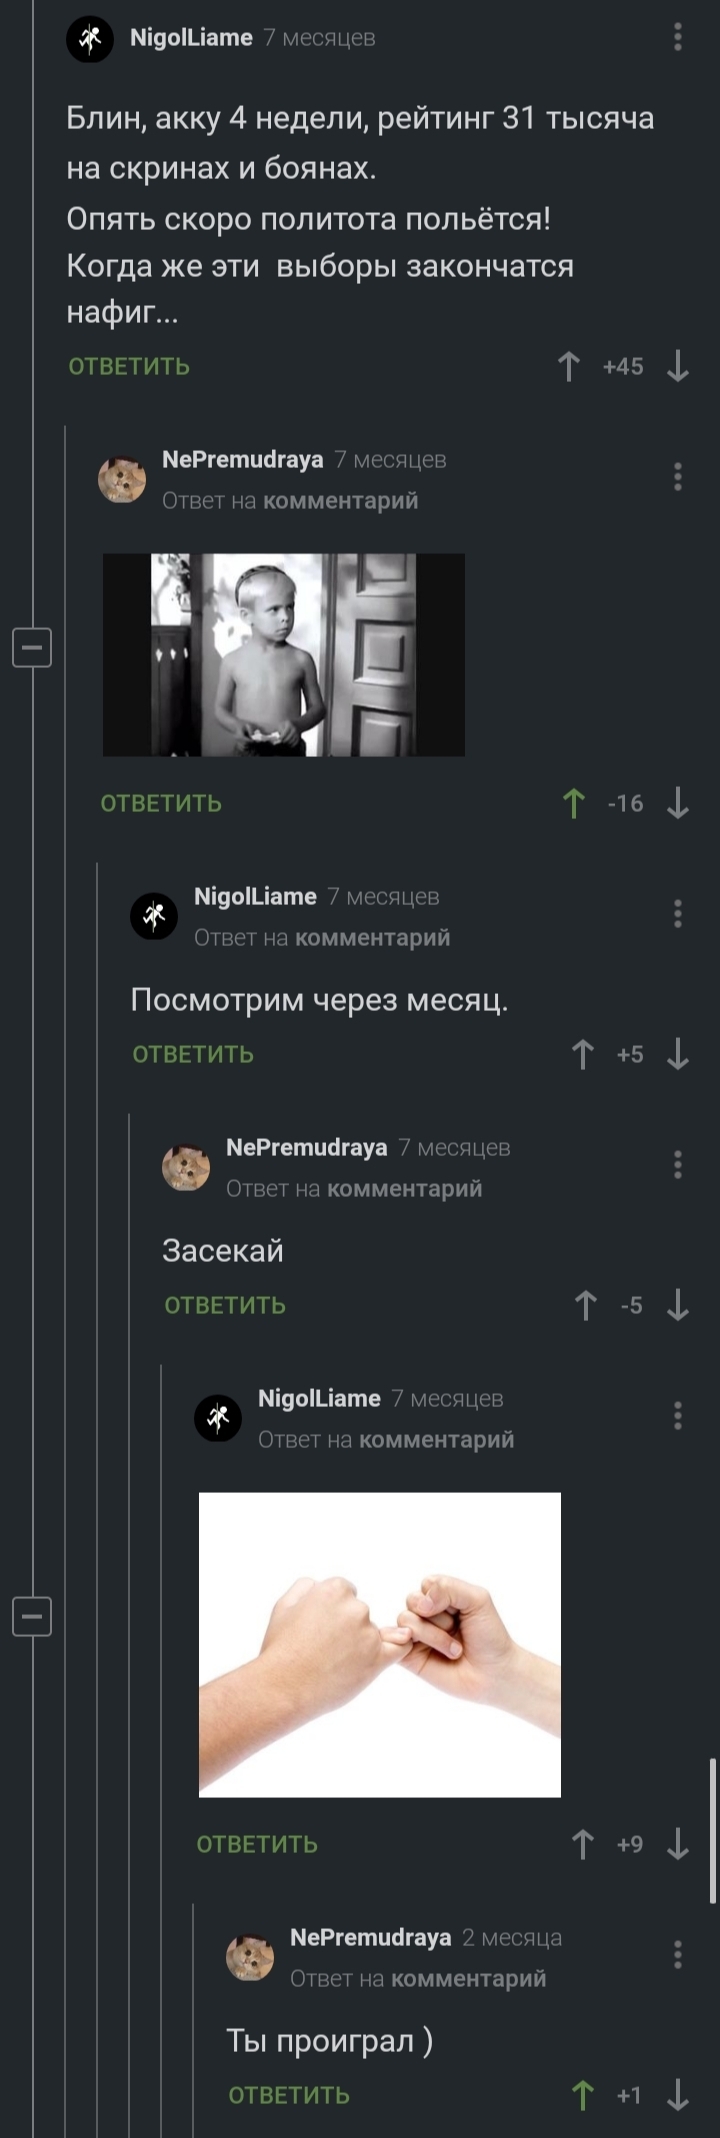Open the black-and-white boy image
720x2138 pixels.
[x=284, y=655]
